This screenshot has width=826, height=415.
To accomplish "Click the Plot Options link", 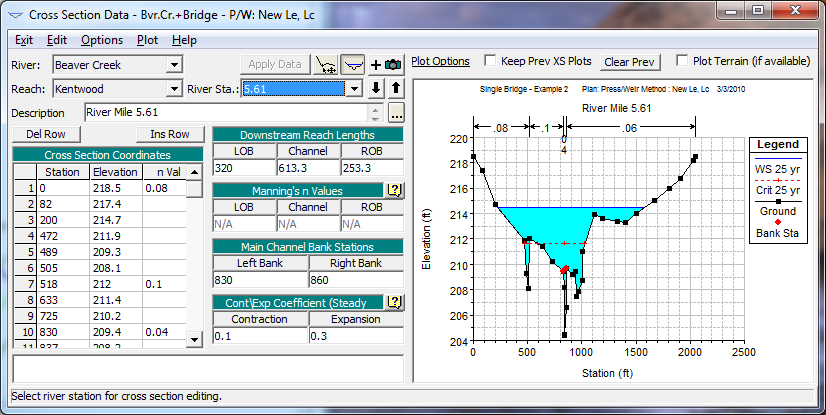I will 440,61.
